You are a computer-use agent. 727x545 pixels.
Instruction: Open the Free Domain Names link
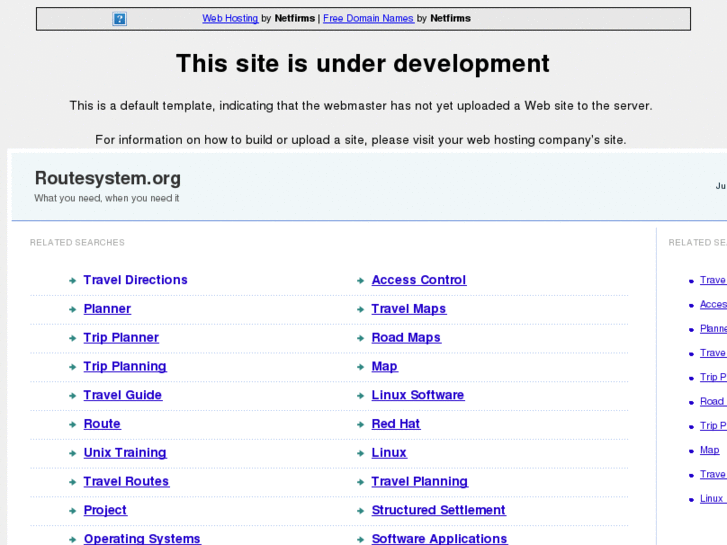coord(368,18)
